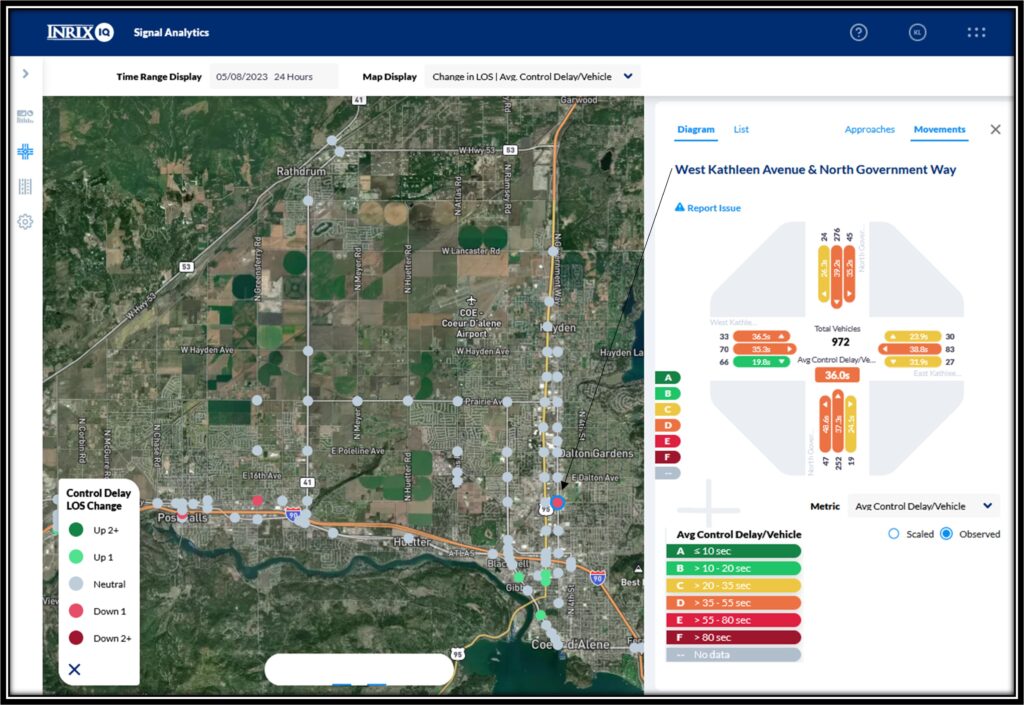
Task: Open the apps grid menu icon
Action: [x=975, y=32]
